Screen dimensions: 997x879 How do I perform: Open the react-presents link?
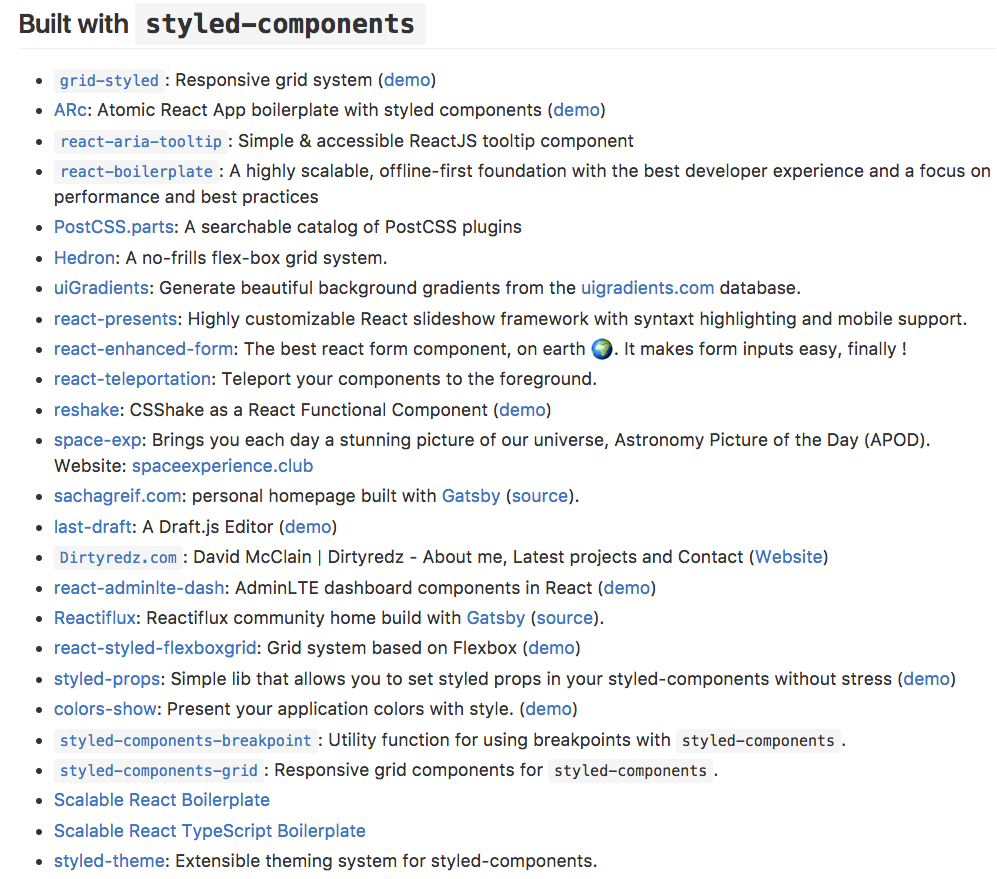[116, 319]
